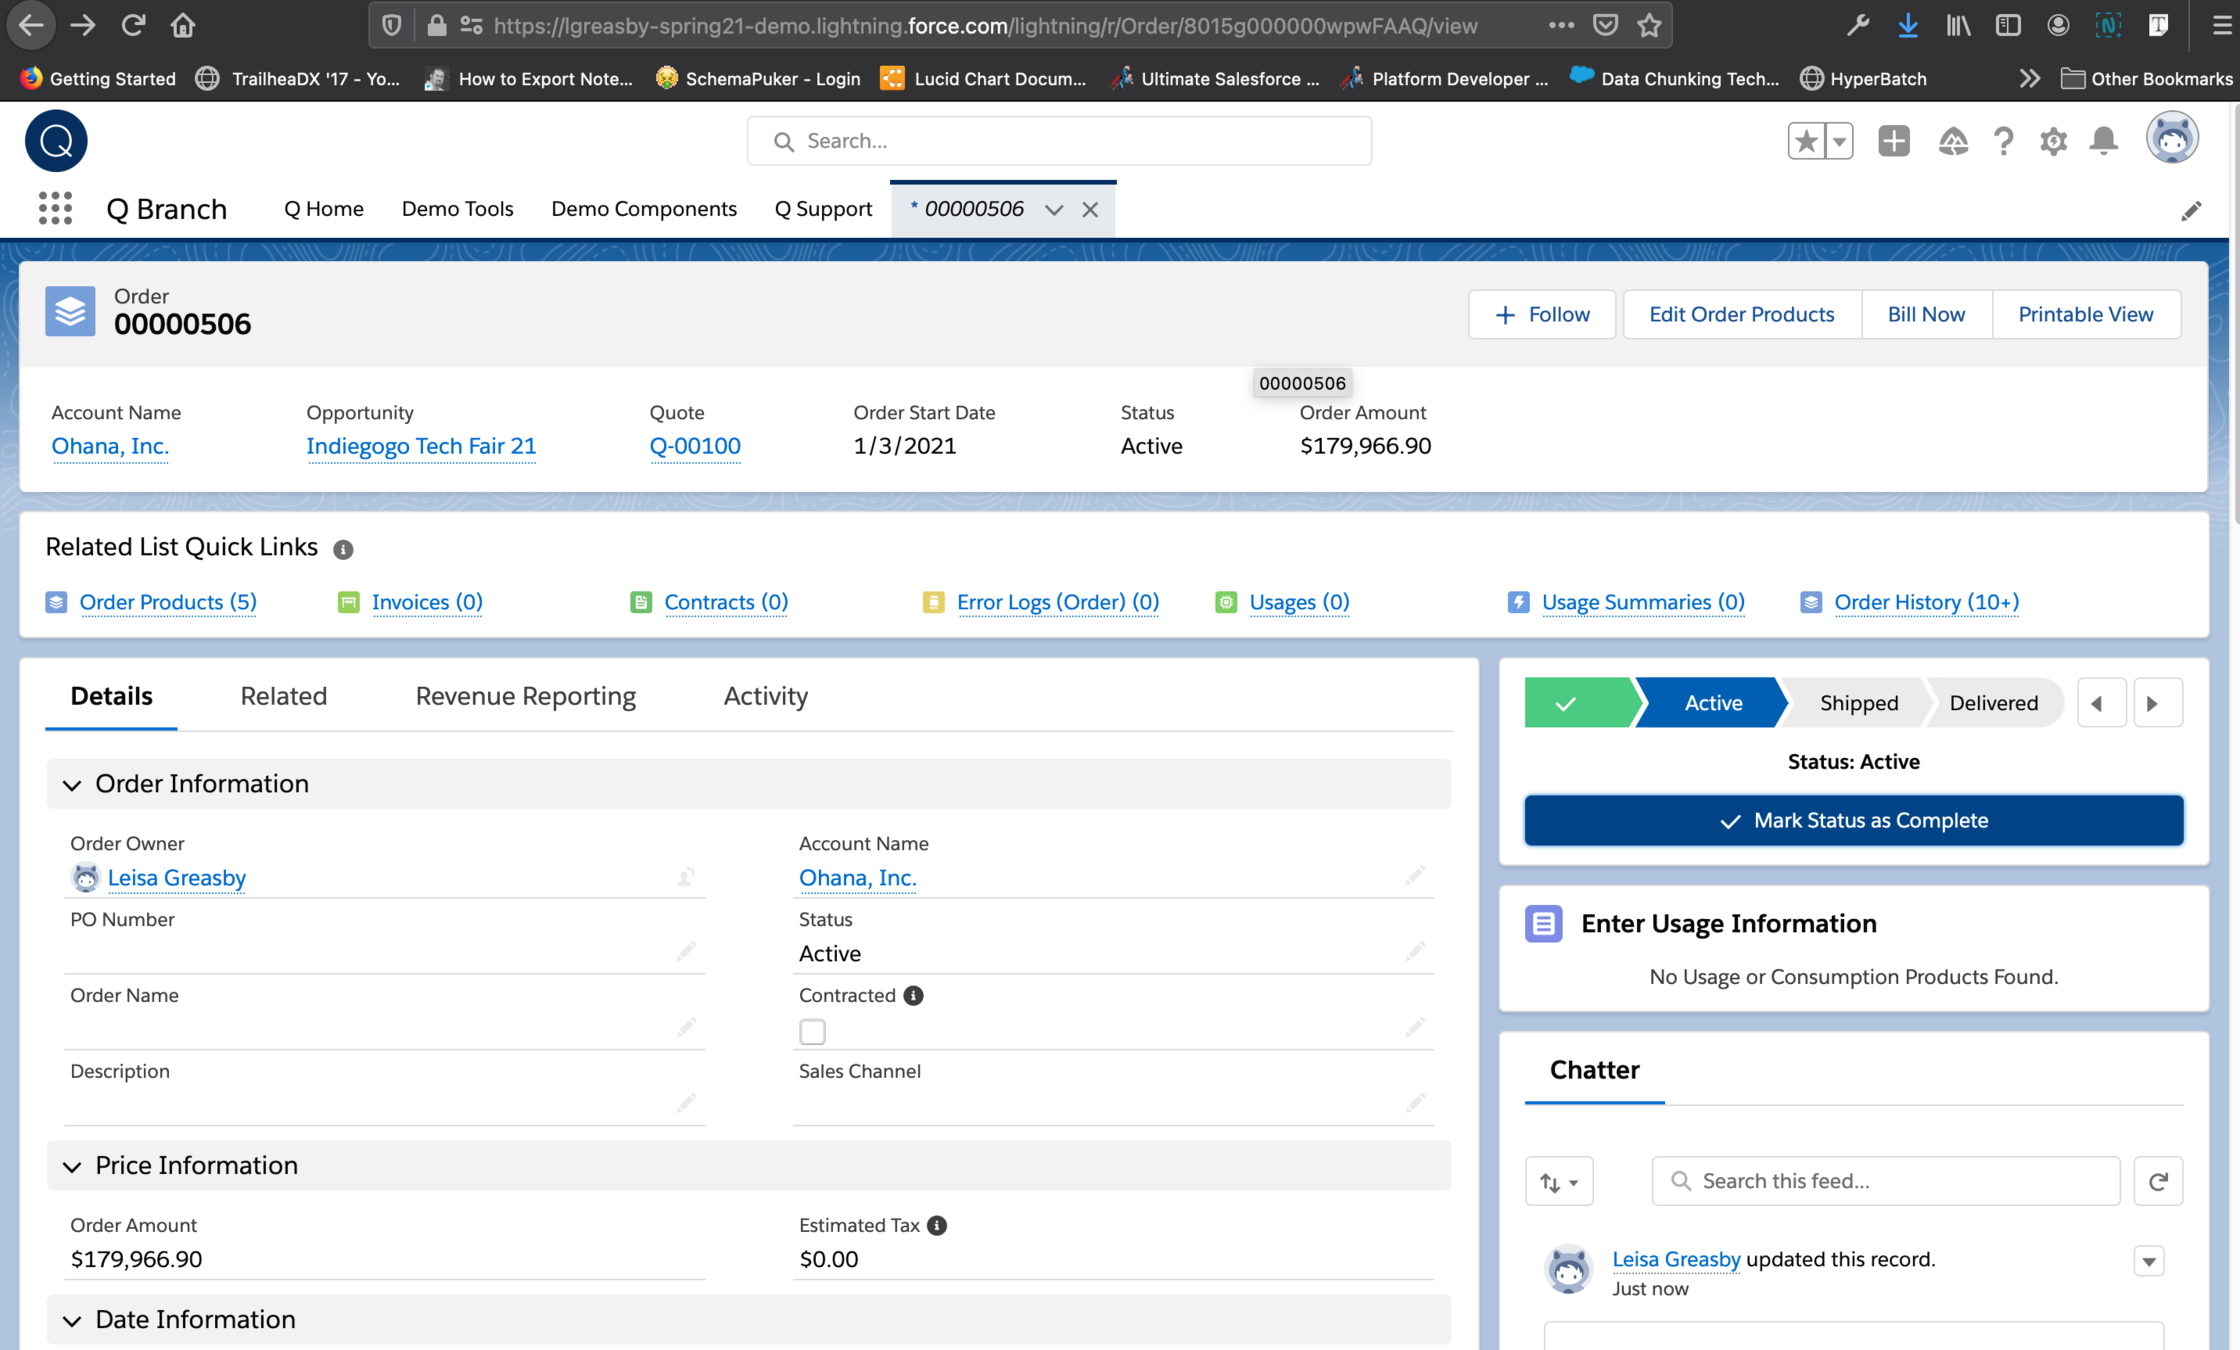Select the Shipped stage in path
2240x1350 pixels.
(x=1858, y=703)
